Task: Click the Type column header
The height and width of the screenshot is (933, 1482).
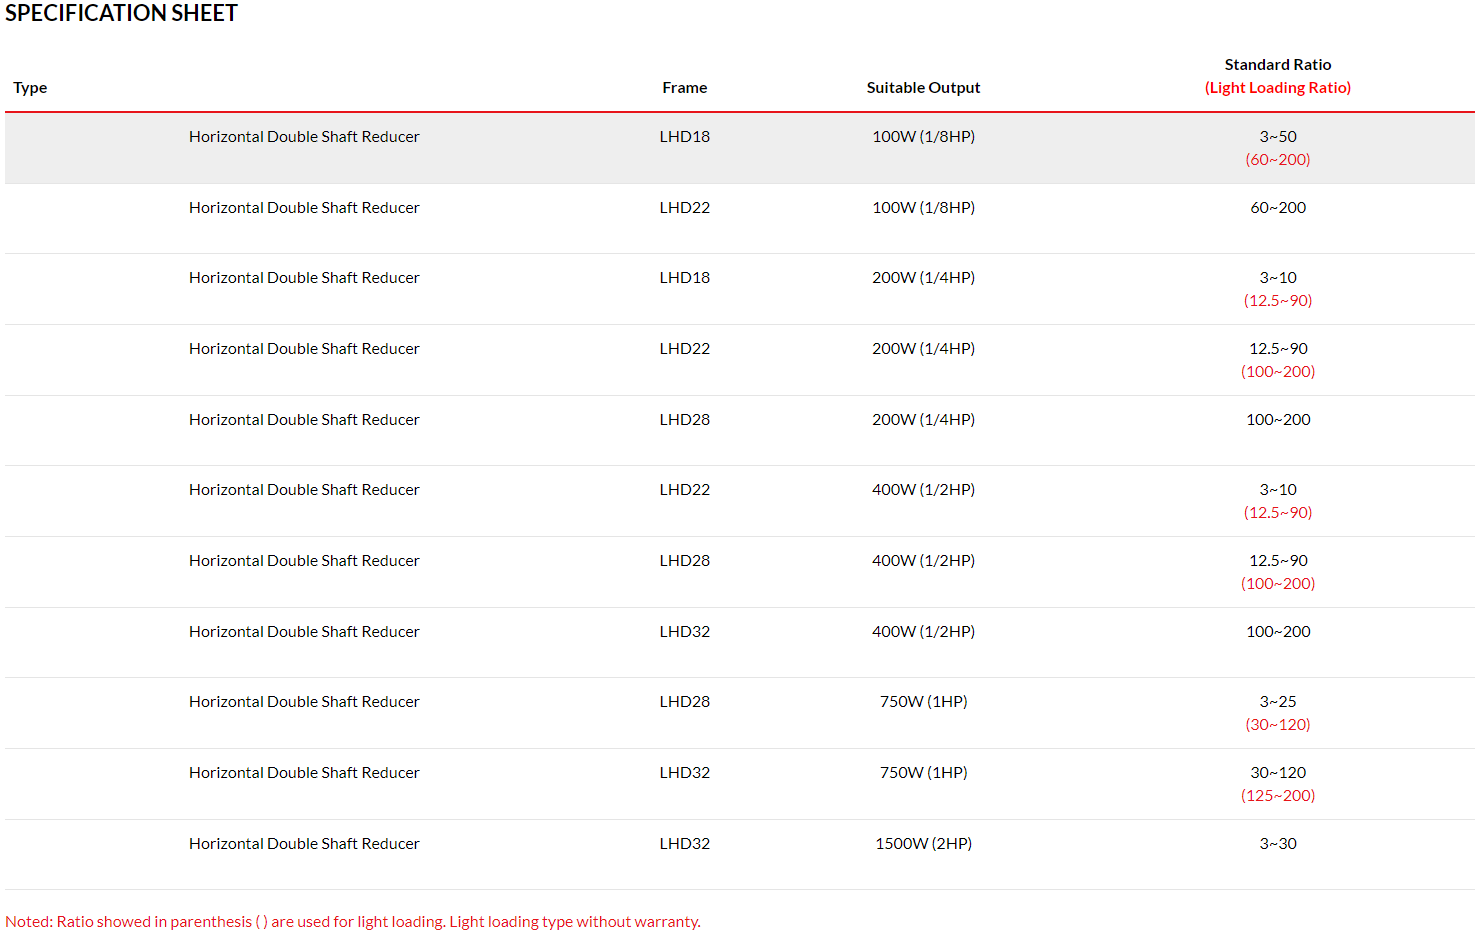Action: 30,88
